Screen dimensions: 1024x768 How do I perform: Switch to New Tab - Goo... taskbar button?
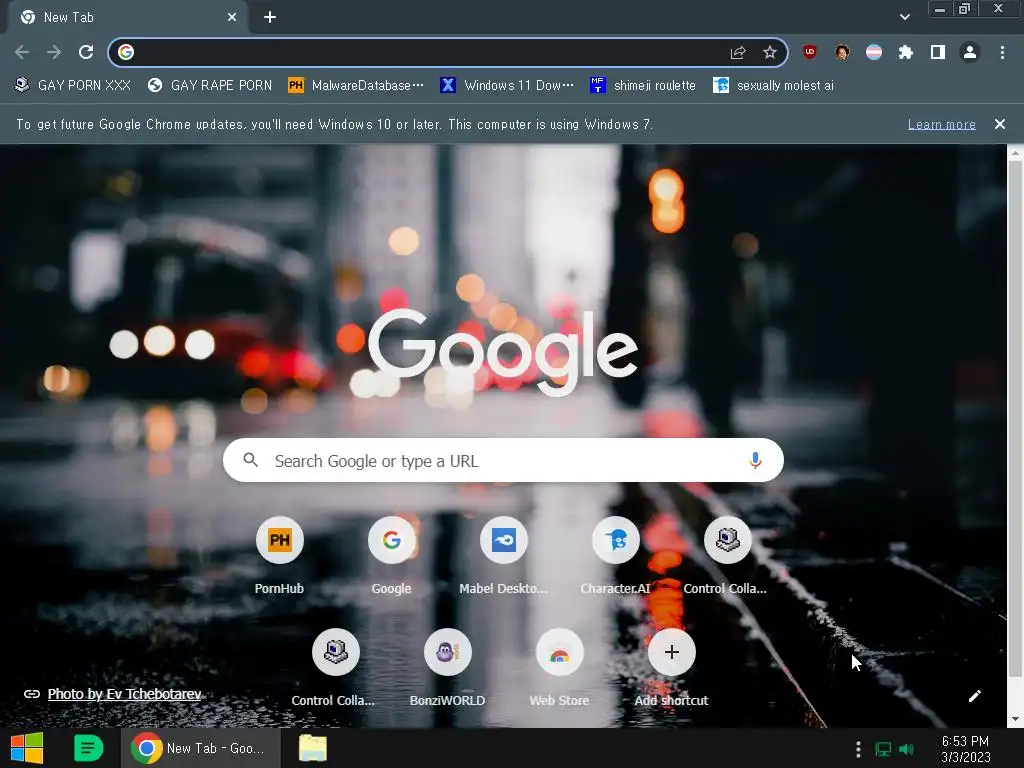tap(200, 748)
